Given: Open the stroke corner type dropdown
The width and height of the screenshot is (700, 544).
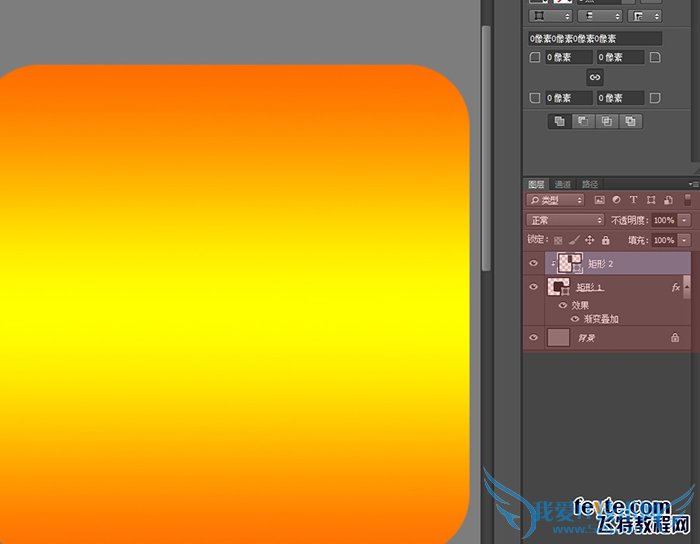Looking at the screenshot, I should (645, 16).
